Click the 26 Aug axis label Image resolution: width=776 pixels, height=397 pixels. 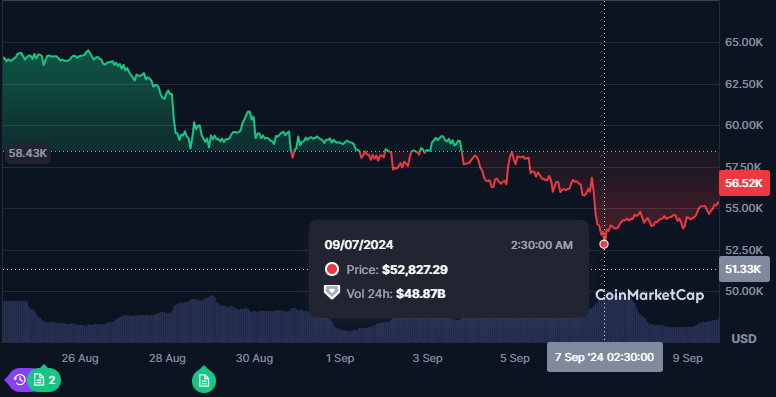pos(80,358)
